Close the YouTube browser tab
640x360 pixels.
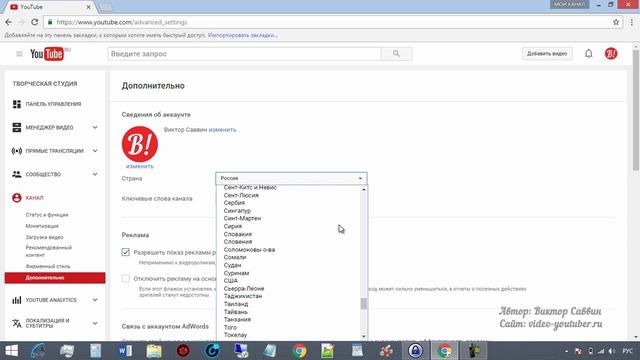pos(89,7)
